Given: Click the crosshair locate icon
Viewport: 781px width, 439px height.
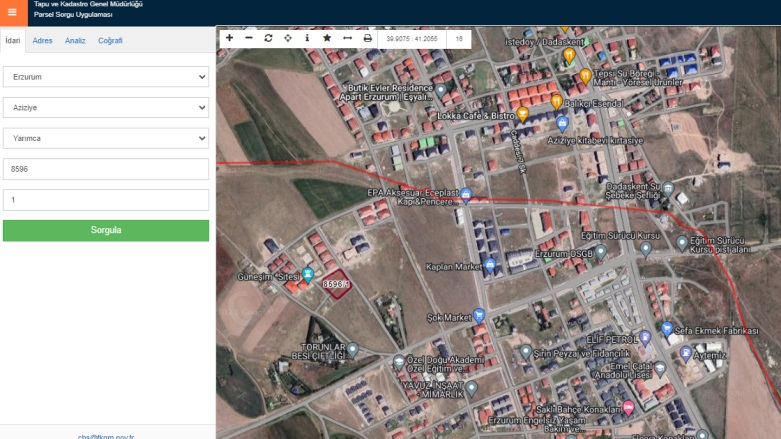Looking at the screenshot, I should [x=288, y=38].
